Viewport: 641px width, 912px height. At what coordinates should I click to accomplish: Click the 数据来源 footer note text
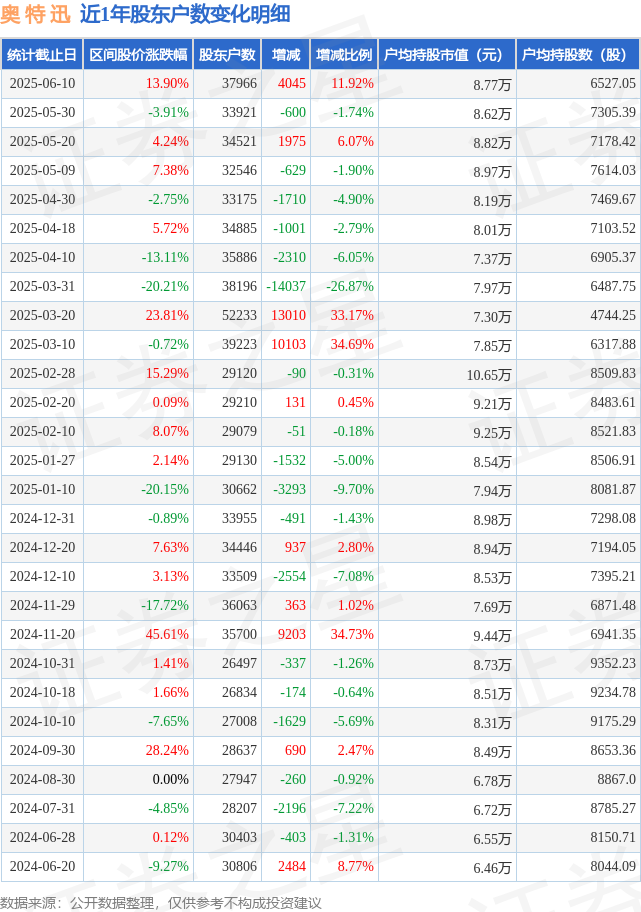pyautogui.click(x=161, y=903)
